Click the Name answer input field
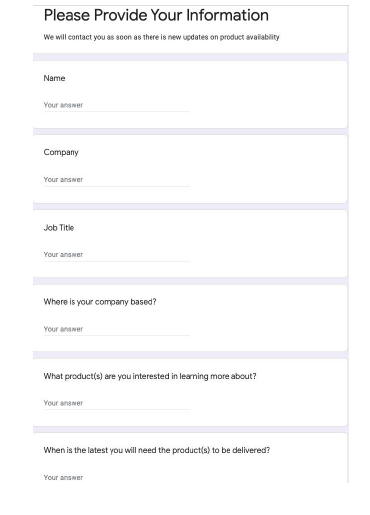 tap(117, 105)
